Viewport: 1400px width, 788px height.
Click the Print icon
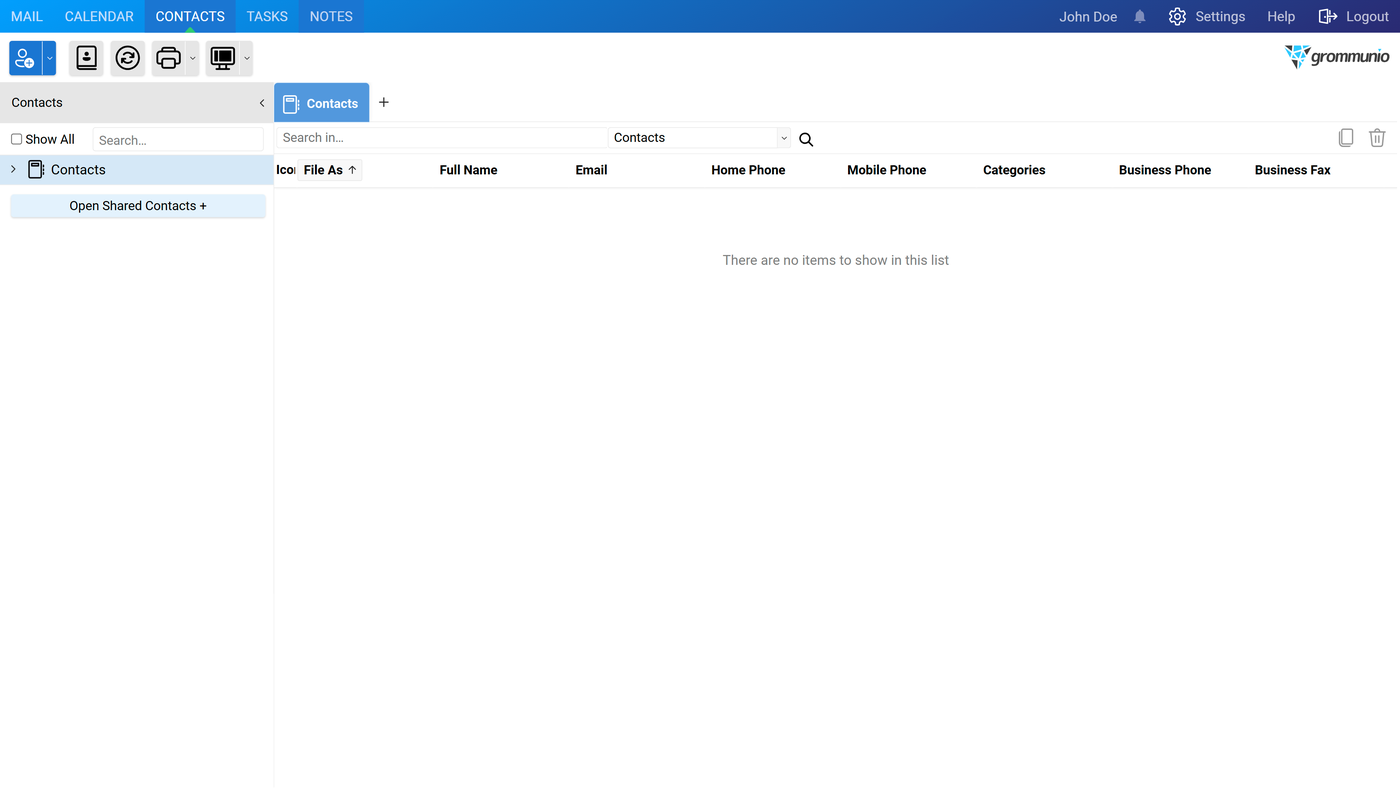[169, 59]
